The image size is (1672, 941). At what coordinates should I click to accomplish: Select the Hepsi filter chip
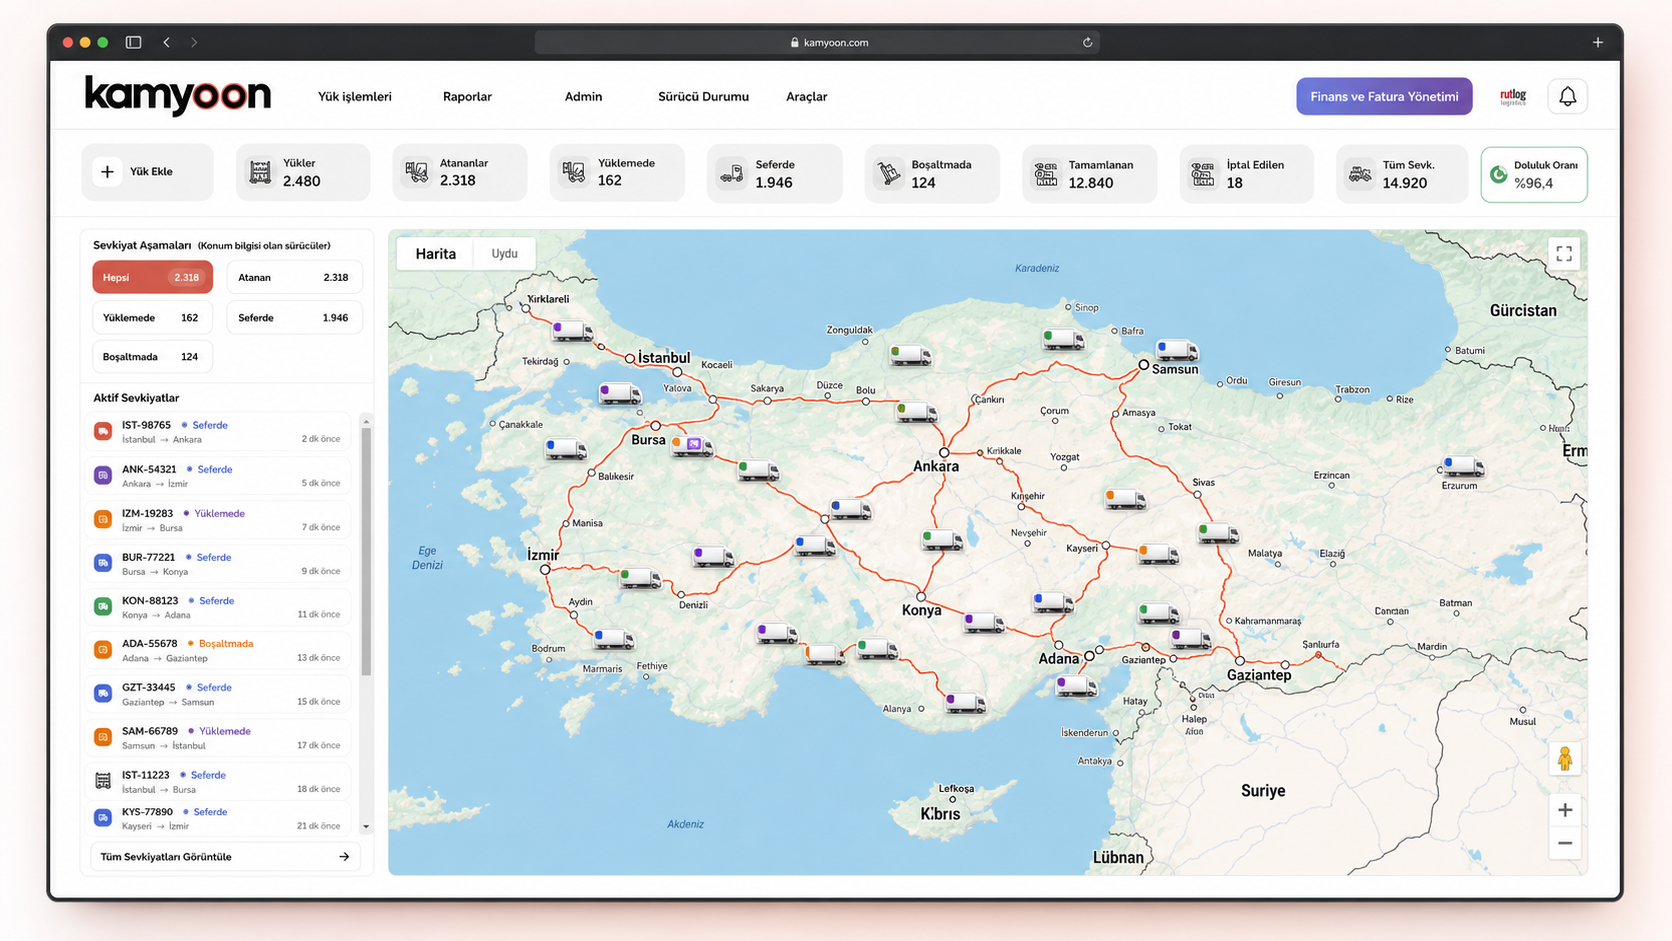click(152, 277)
